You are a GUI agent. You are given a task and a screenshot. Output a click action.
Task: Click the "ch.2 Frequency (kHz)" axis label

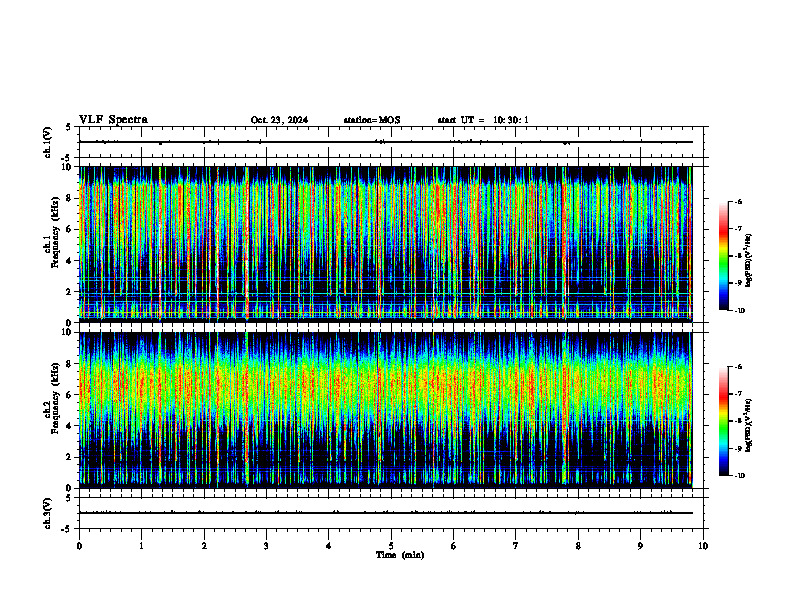(51, 398)
